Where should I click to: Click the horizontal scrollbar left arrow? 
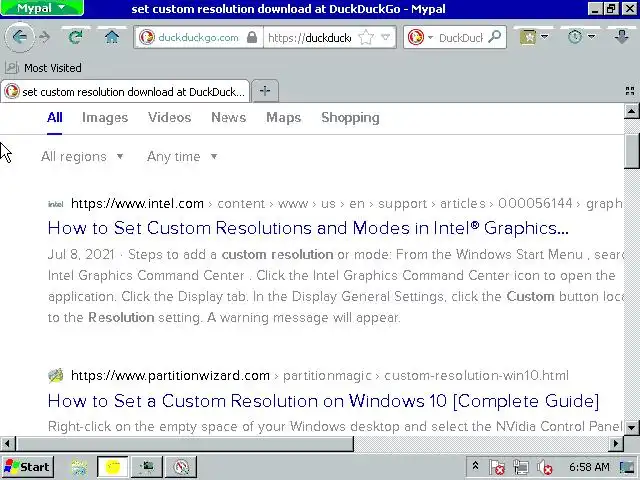pos(7,443)
